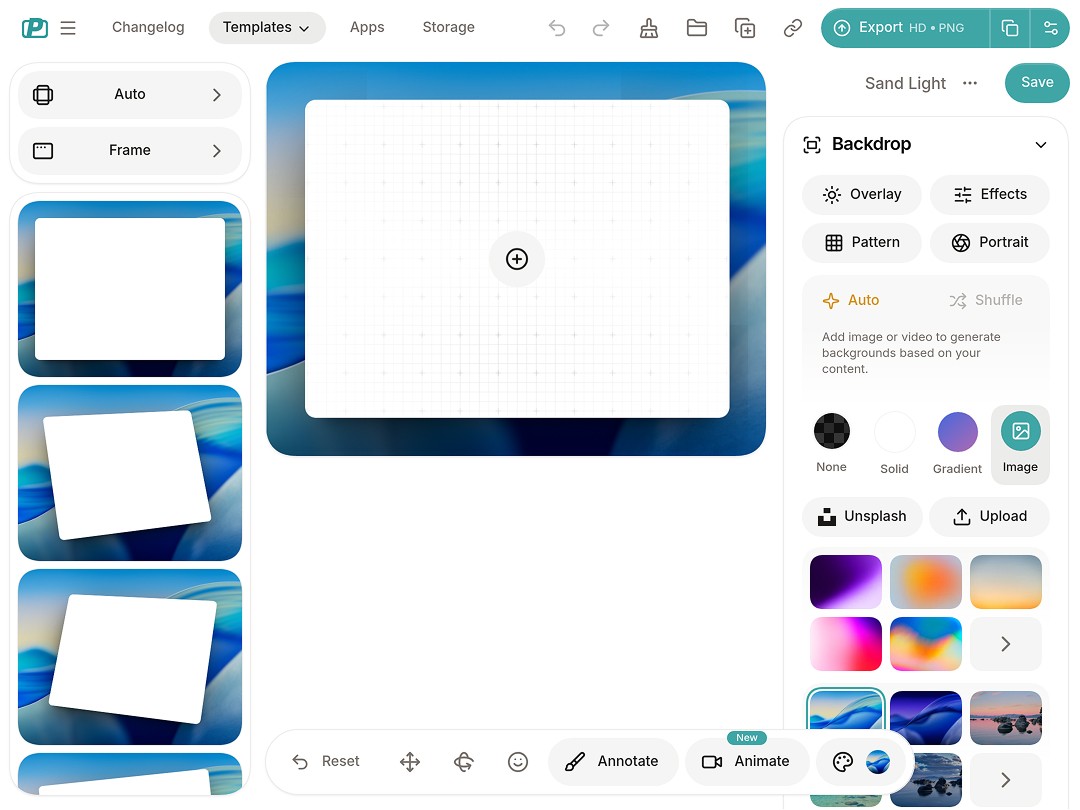Open the Annotate tool
This screenshot has width=1080, height=810.
click(612, 761)
